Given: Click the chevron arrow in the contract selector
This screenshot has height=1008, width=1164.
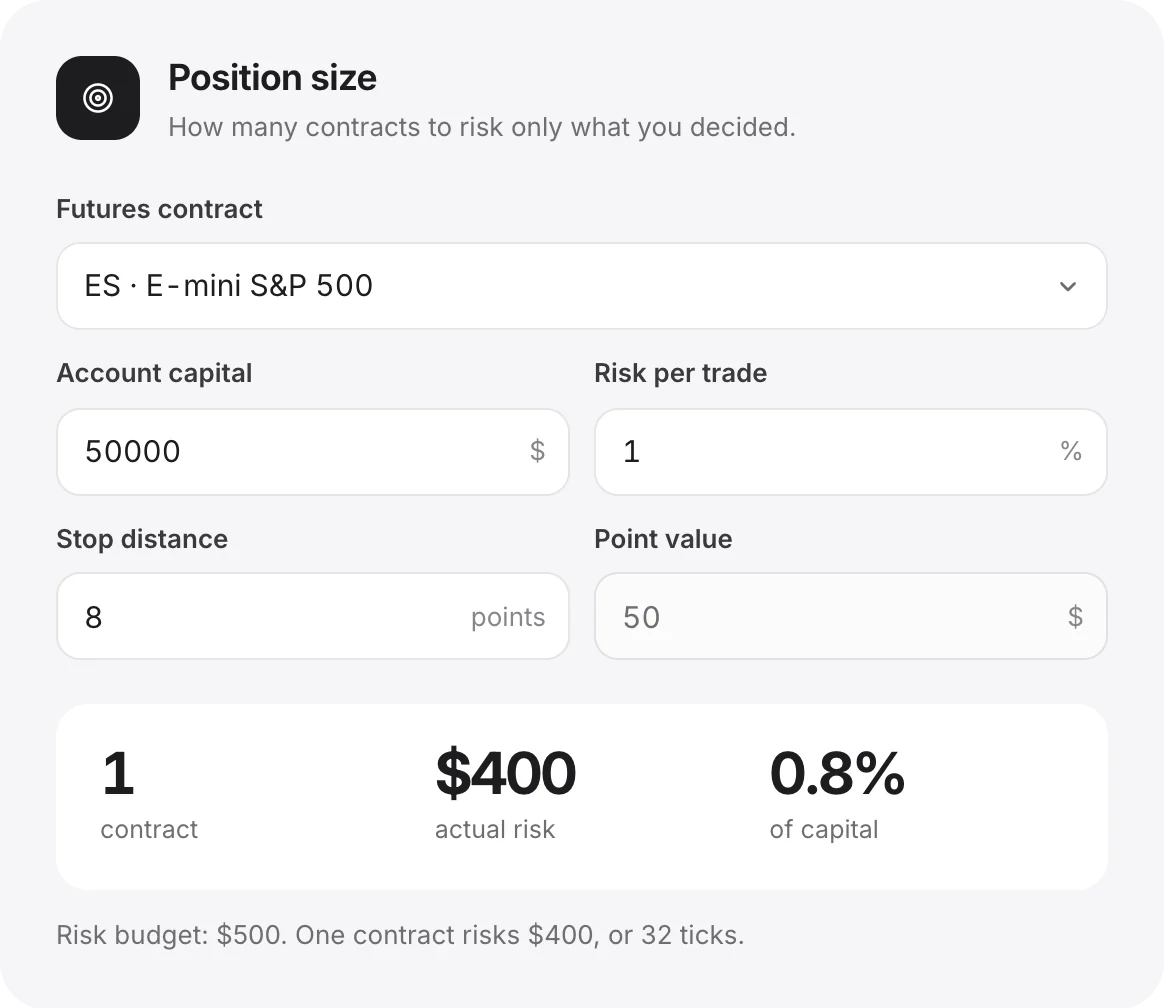Looking at the screenshot, I should [x=1067, y=287].
